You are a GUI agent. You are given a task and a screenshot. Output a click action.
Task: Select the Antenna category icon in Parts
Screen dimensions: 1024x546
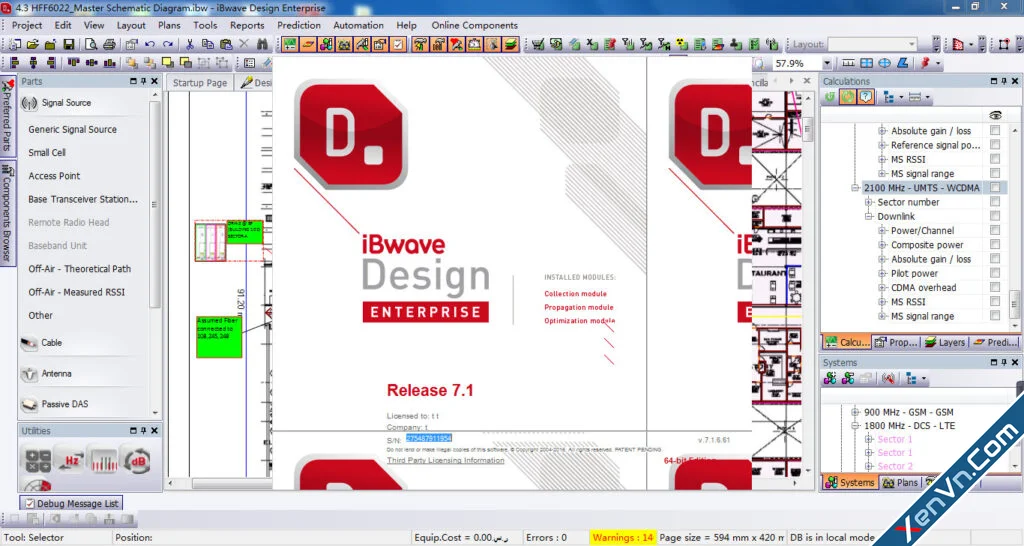(x=29, y=374)
